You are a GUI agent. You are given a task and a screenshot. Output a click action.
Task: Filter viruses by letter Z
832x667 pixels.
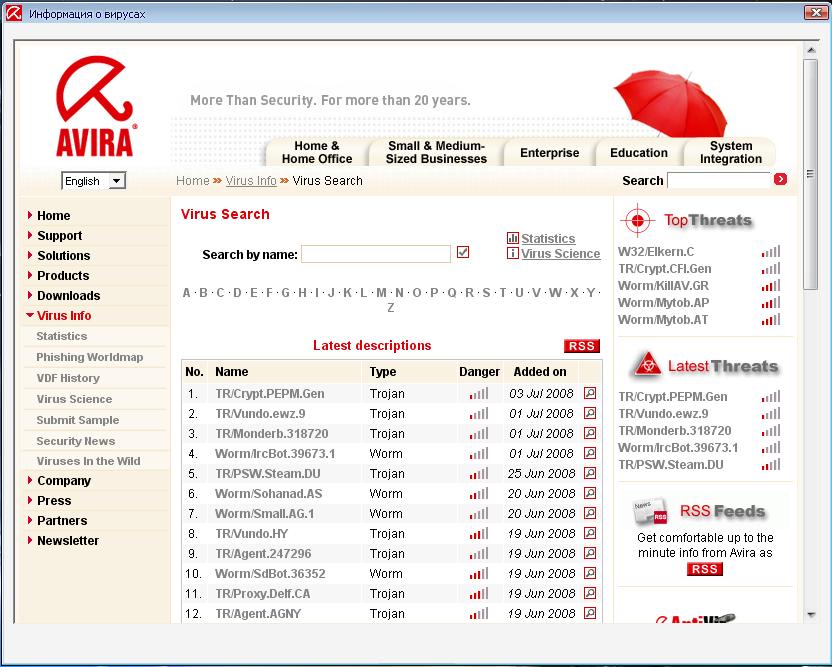click(391, 308)
